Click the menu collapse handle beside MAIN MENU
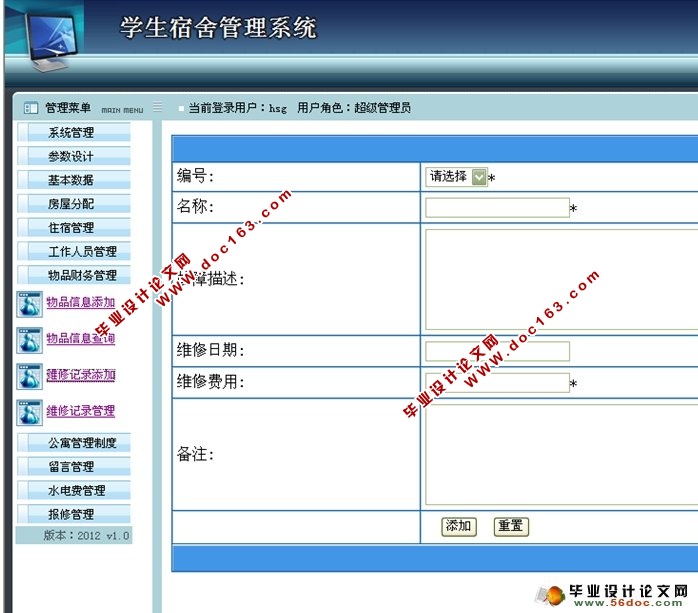 coord(158,107)
